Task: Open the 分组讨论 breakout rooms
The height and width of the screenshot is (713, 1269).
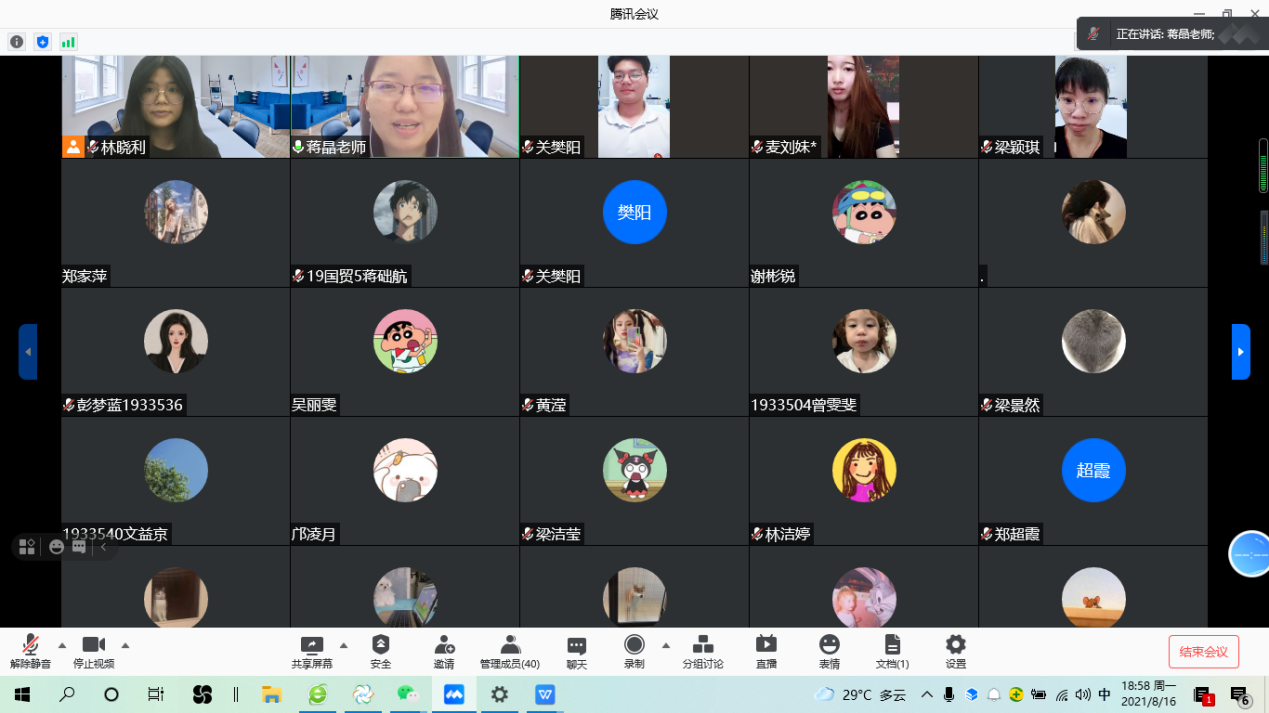Action: click(x=703, y=651)
